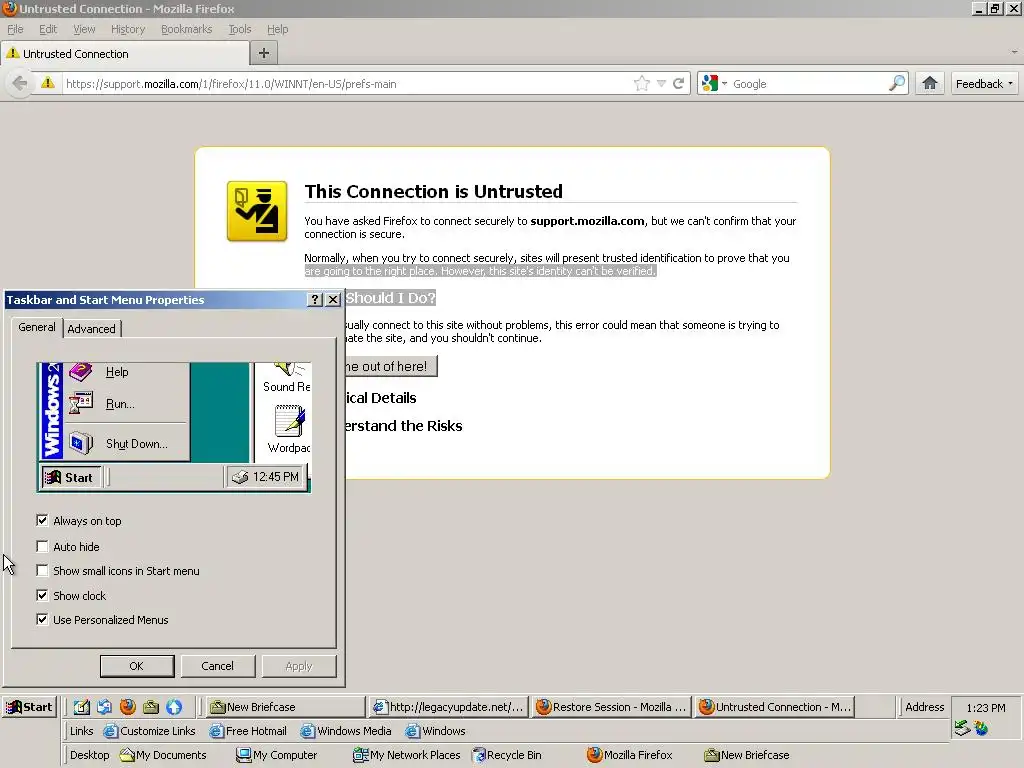Image resolution: width=1024 pixels, height=768 pixels.
Task: Expand 'I Understand the Risks' section
Action: [x=404, y=426]
